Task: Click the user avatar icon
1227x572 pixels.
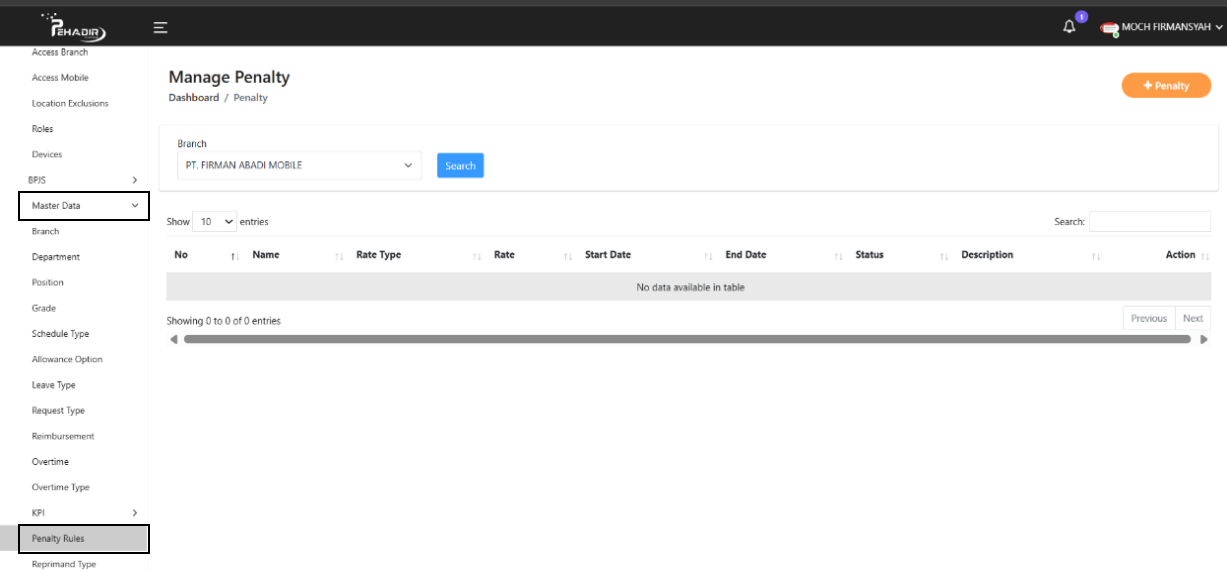Action: (1109, 28)
